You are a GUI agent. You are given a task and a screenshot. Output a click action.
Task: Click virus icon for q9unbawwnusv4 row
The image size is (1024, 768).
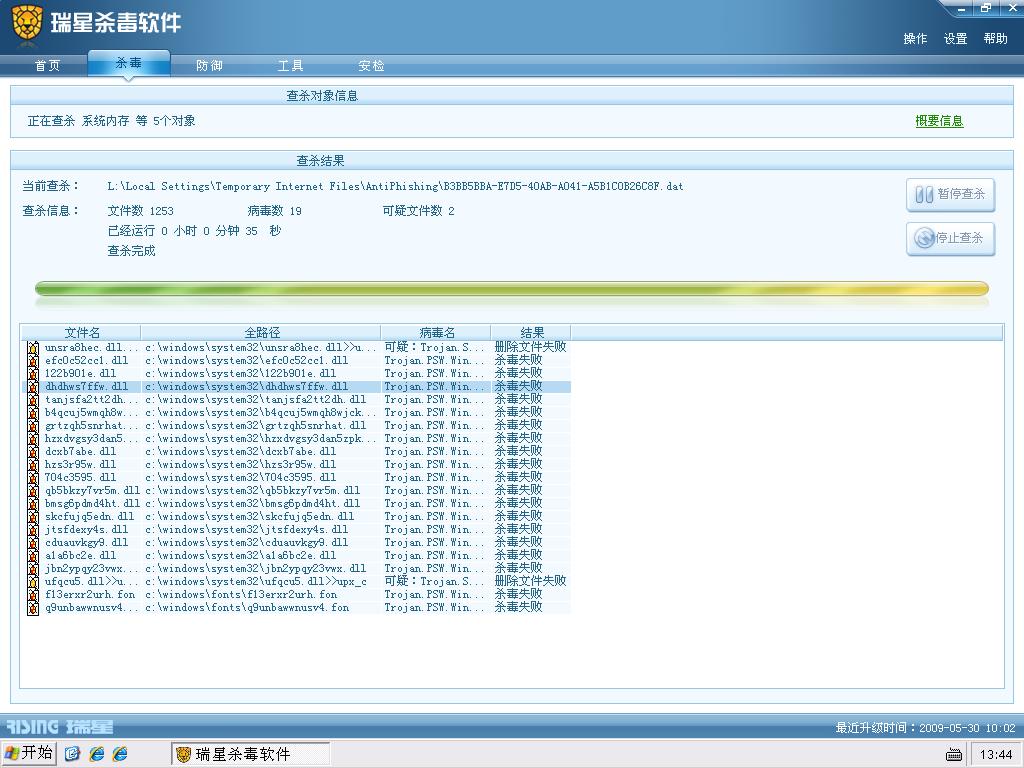coord(33,607)
